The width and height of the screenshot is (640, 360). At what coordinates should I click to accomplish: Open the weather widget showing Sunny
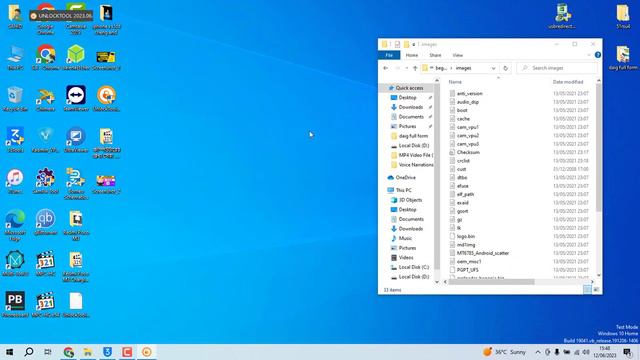click(x=504, y=352)
